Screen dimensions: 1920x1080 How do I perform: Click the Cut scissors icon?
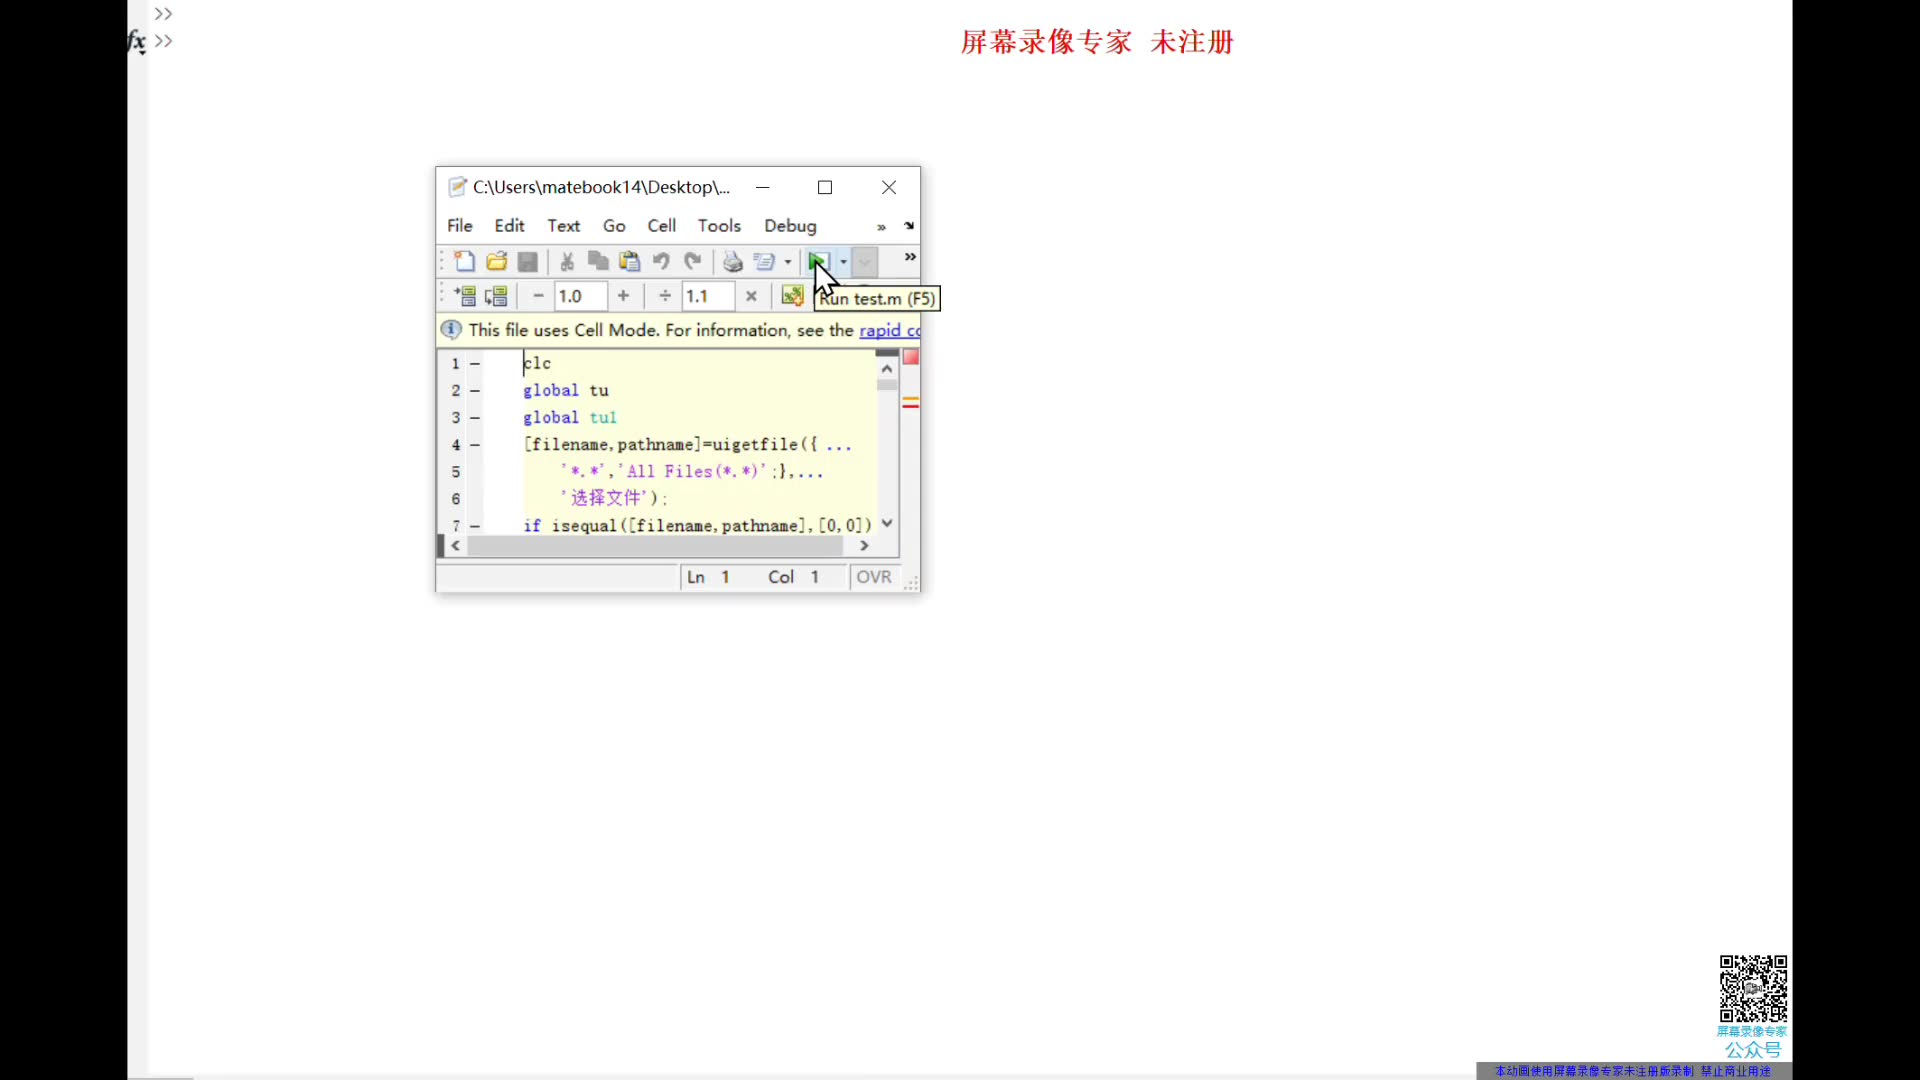click(567, 262)
